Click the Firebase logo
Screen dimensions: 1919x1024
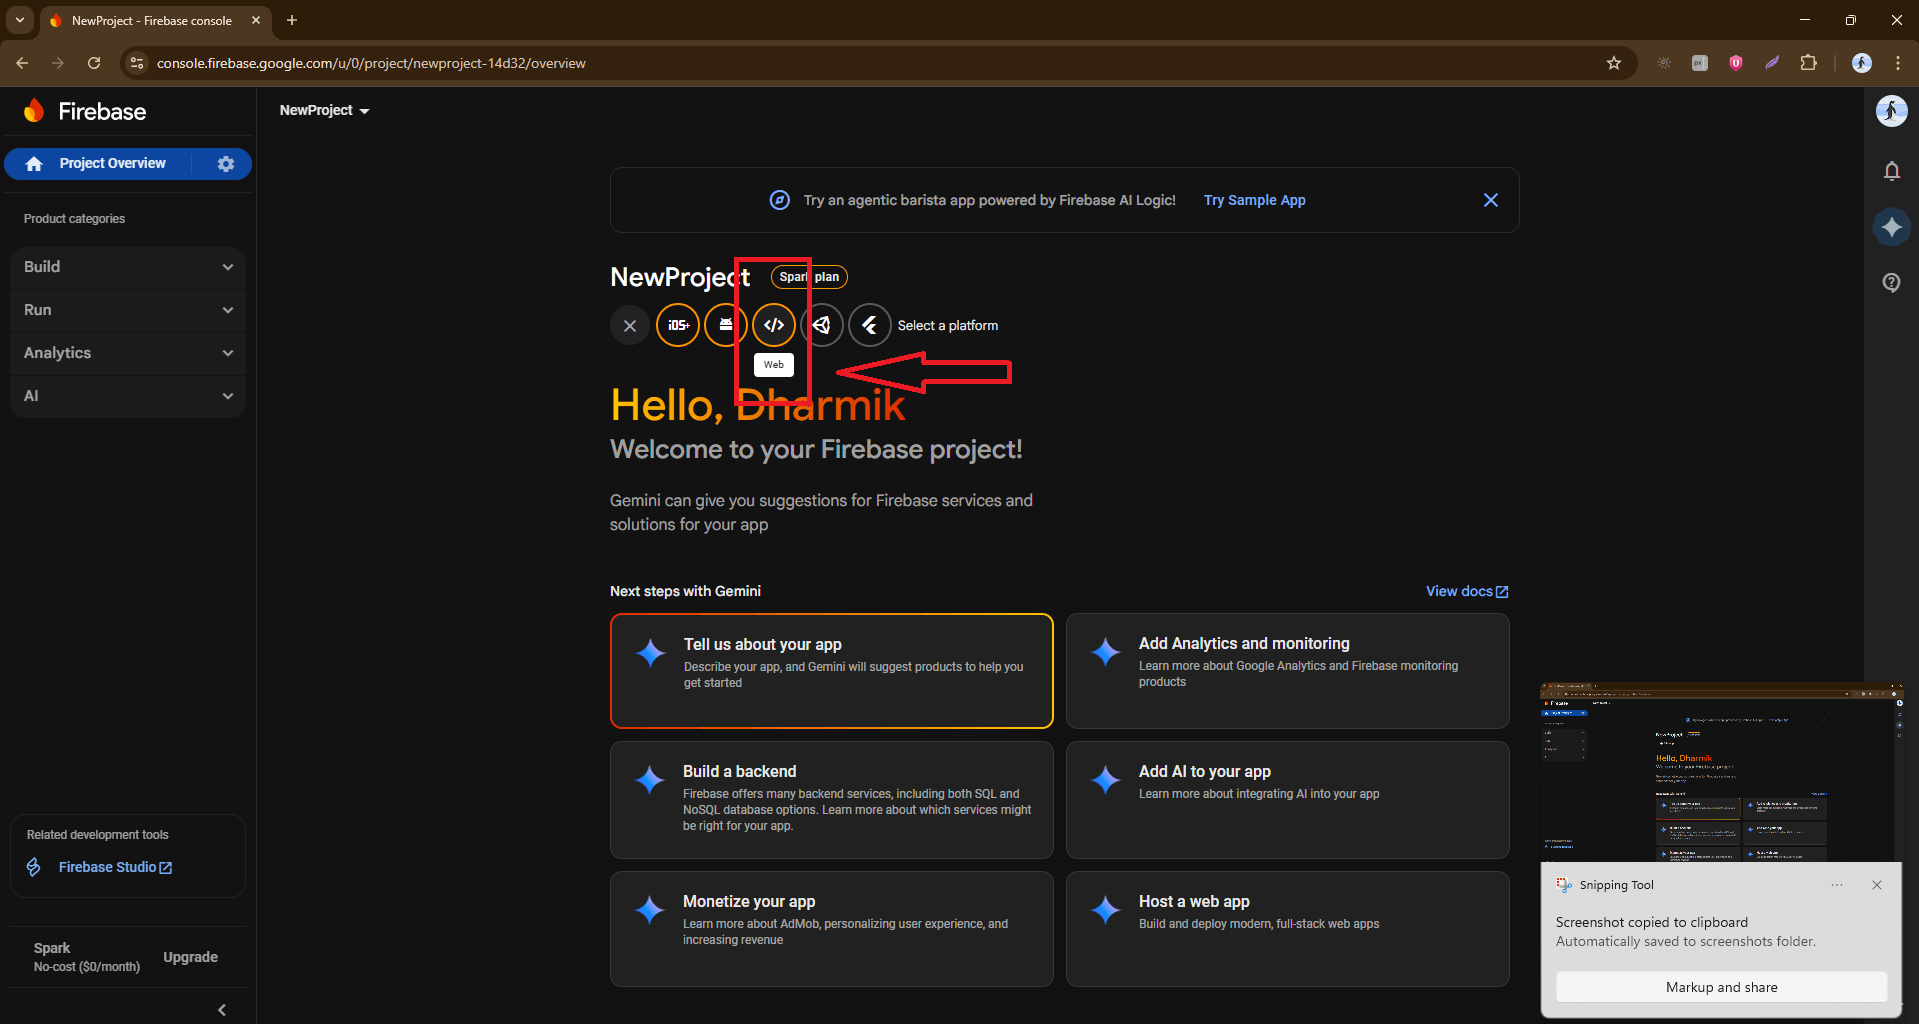[x=85, y=111]
